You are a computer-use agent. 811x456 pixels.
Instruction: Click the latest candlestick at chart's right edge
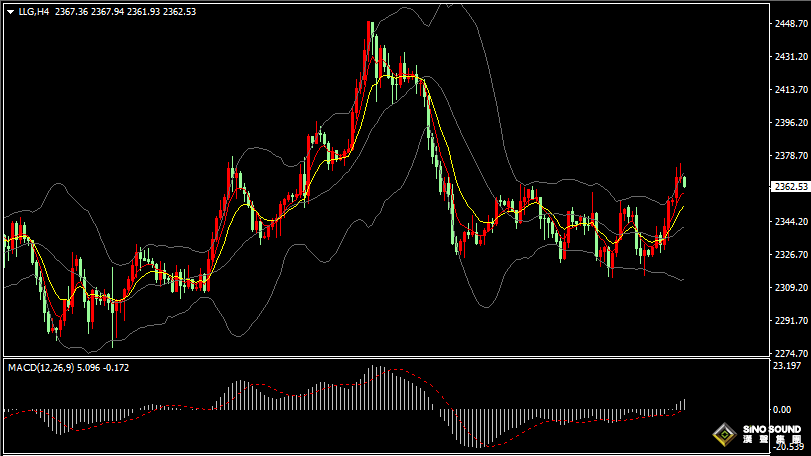click(x=683, y=181)
